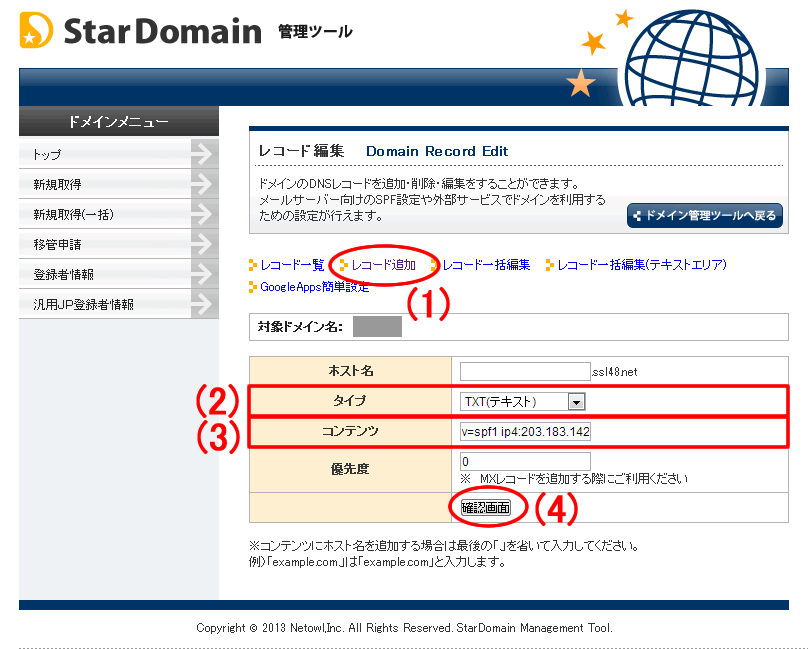
Task: Click the MXレコード note under 優先度
Action: tap(574, 479)
